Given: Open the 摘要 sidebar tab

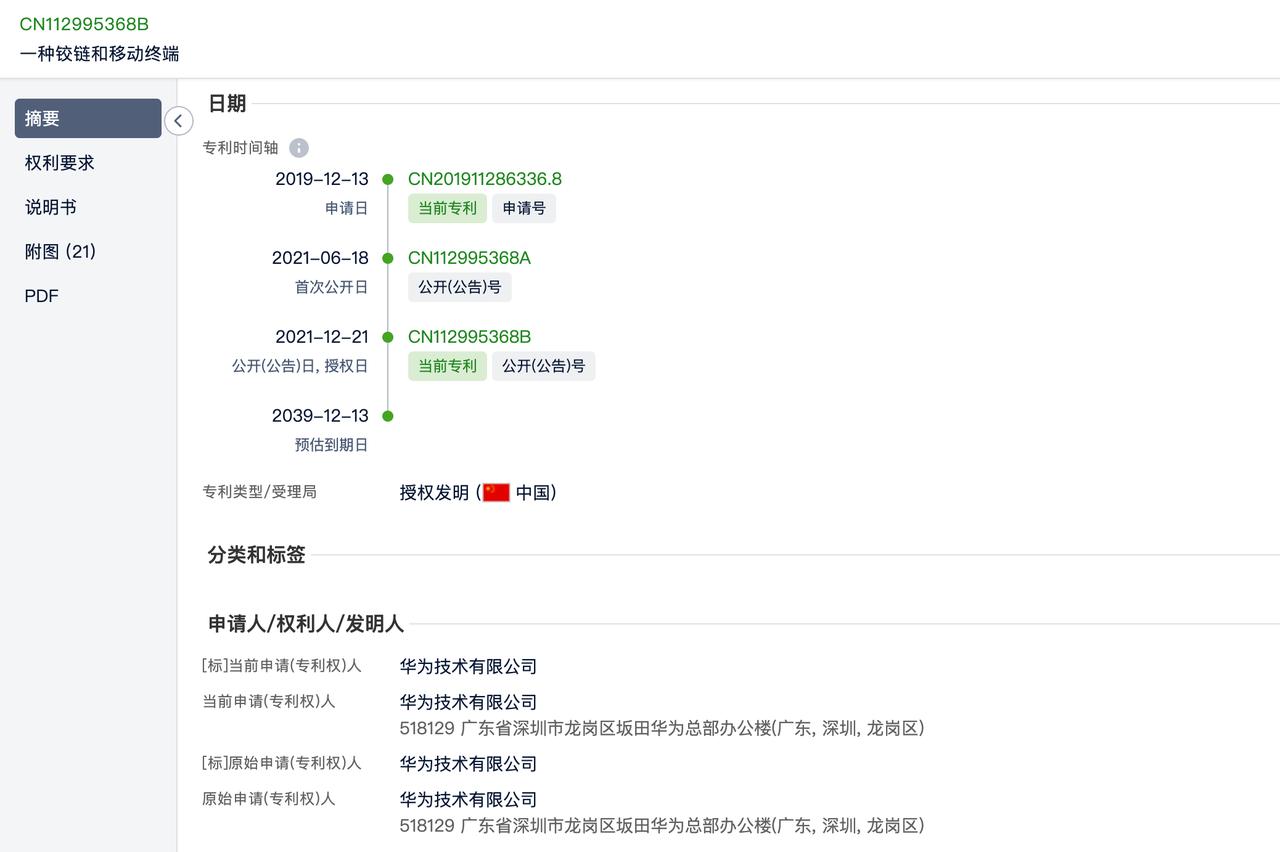Looking at the screenshot, I should point(88,118).
